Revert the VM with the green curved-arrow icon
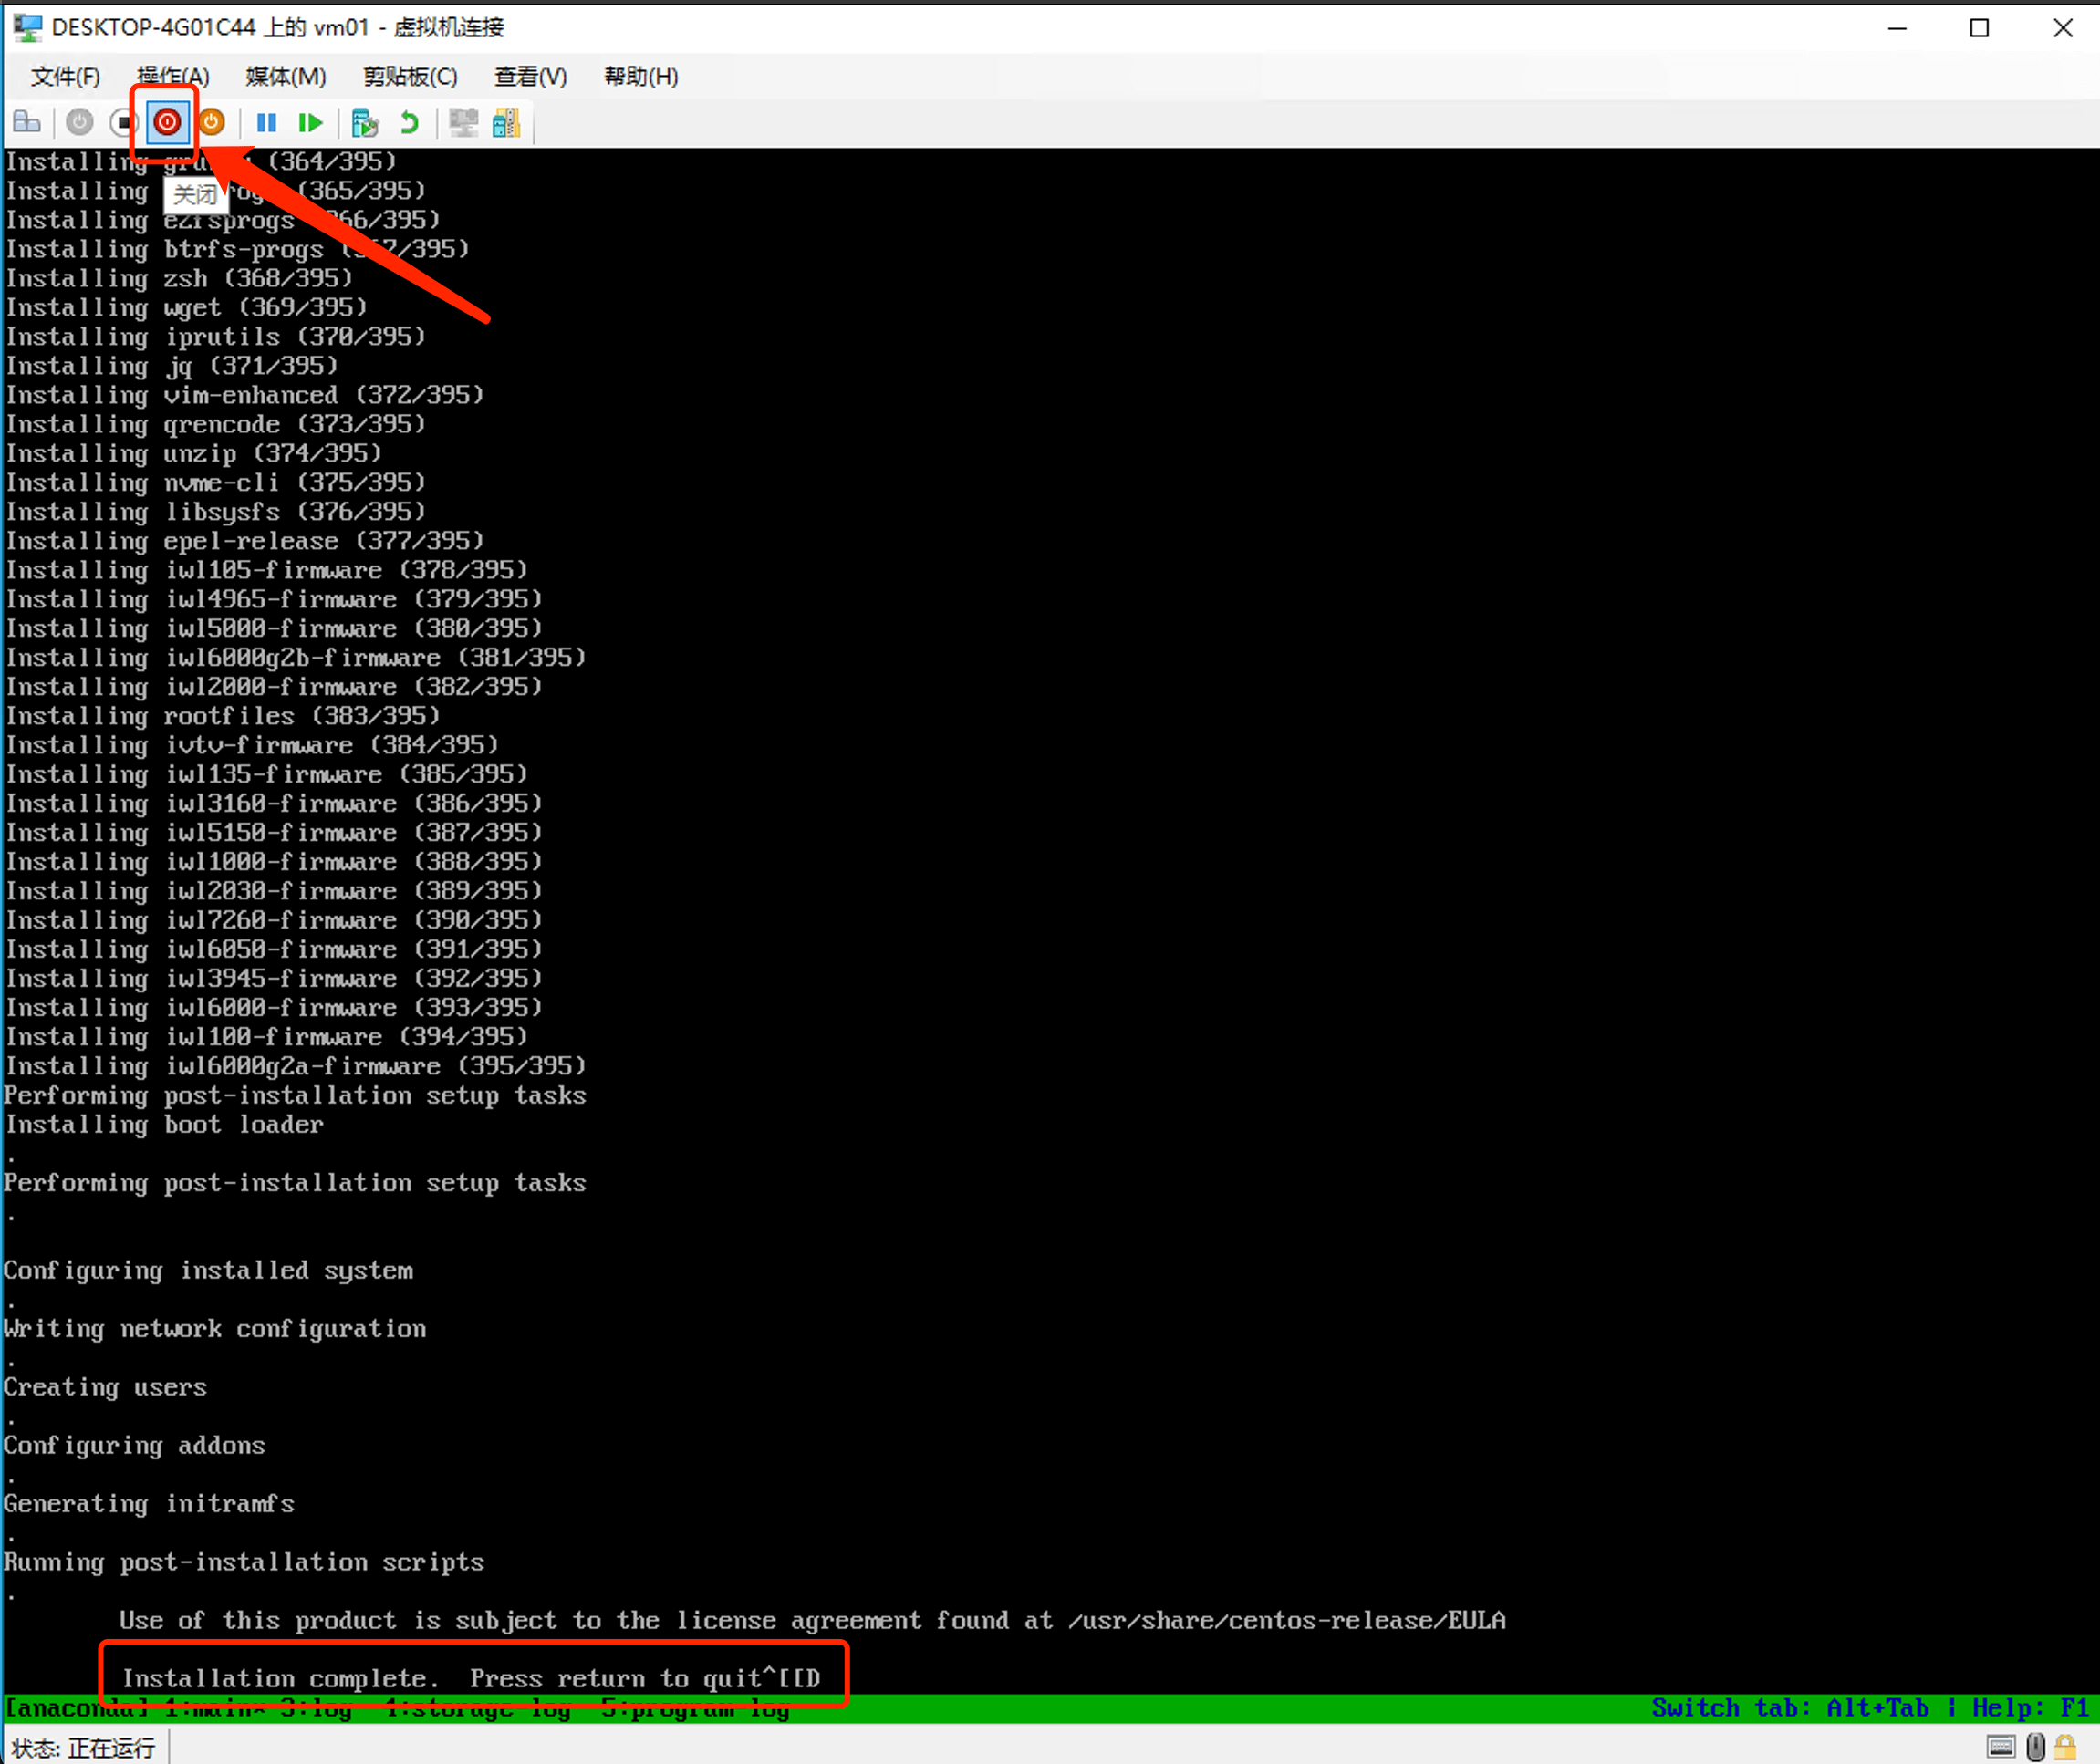The height and width of the screenshot is (1764, 2100). pyautogui.click(x=409, y=122)
